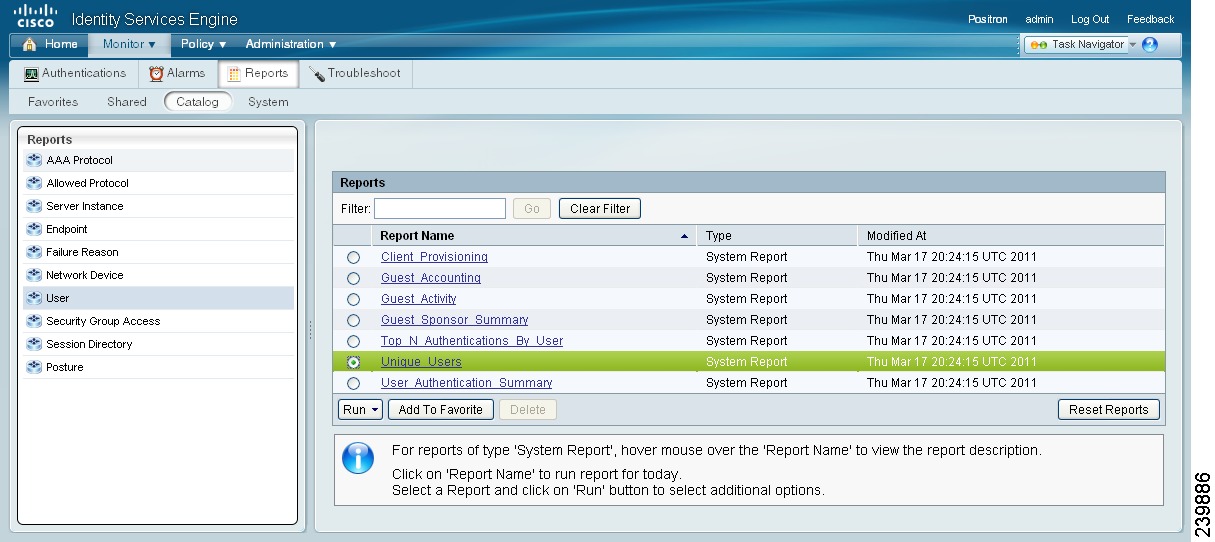
Task: Switch to the Catalog sub-tab
Action: coord(197,102)
